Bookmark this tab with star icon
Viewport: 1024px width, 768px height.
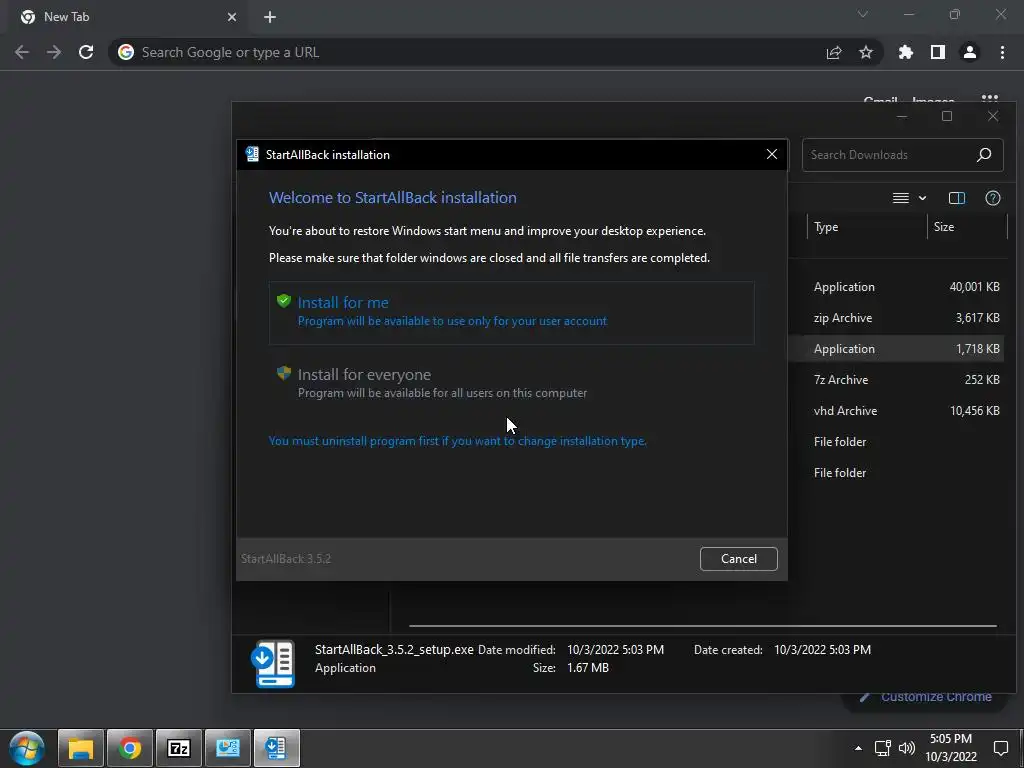(x=865, y=52)
